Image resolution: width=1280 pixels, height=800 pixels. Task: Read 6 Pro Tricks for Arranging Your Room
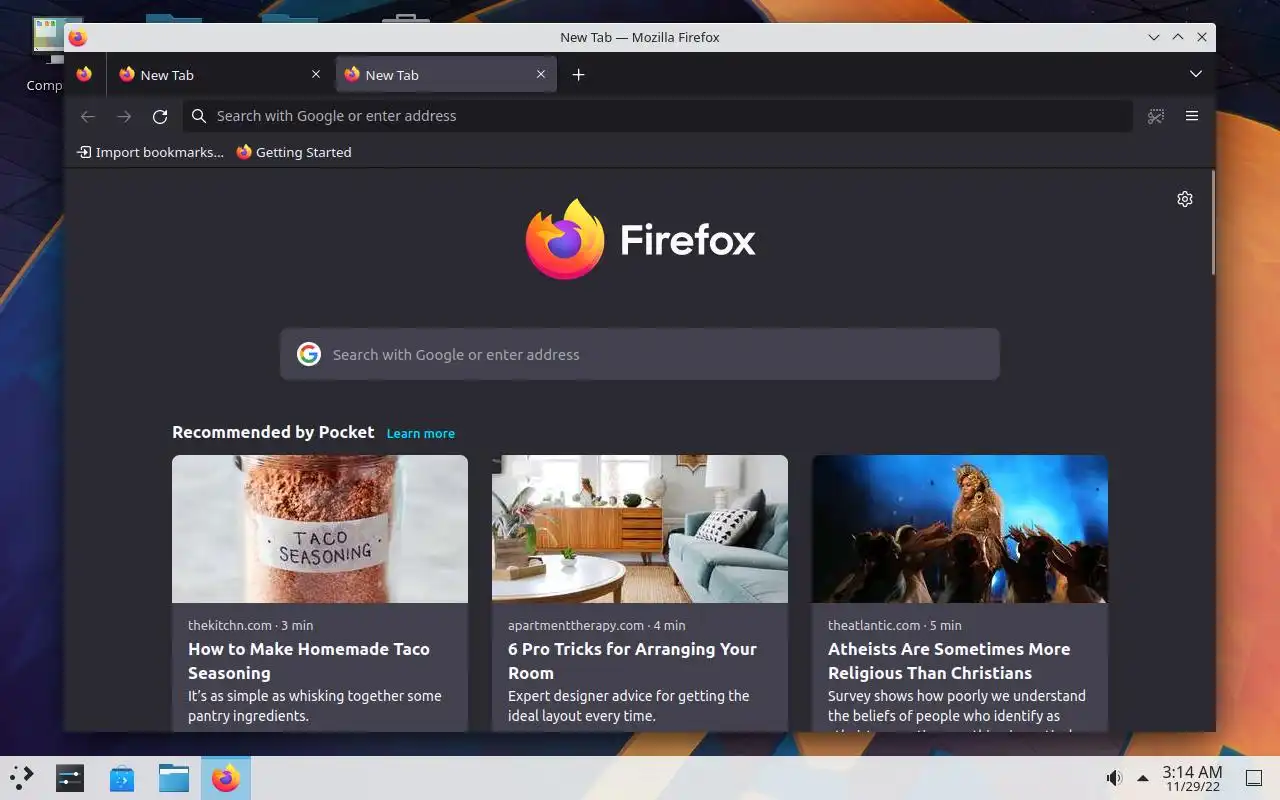coord(632,661)
